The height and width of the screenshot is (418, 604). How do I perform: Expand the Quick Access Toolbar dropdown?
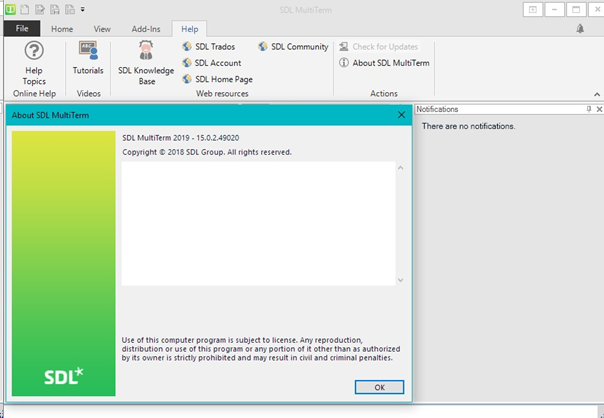(x=82, y=9)
